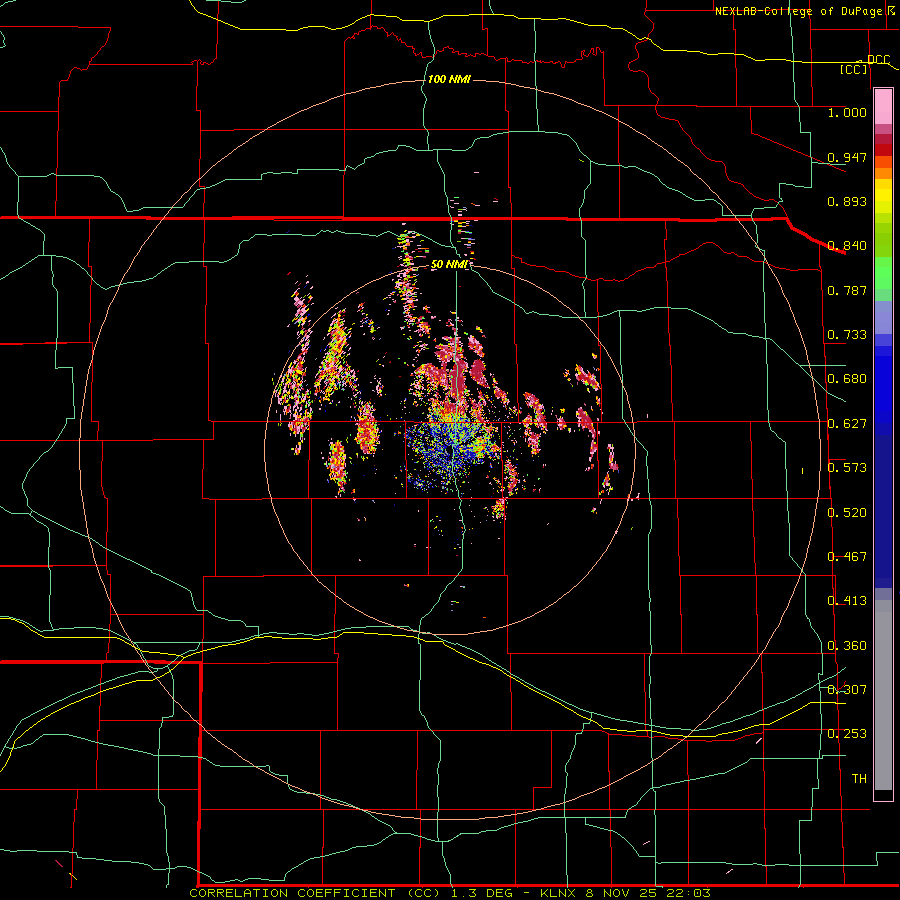Pick the light pink swatch on the color bar
The image size is (900, 900).
click(x=883, y=107)
